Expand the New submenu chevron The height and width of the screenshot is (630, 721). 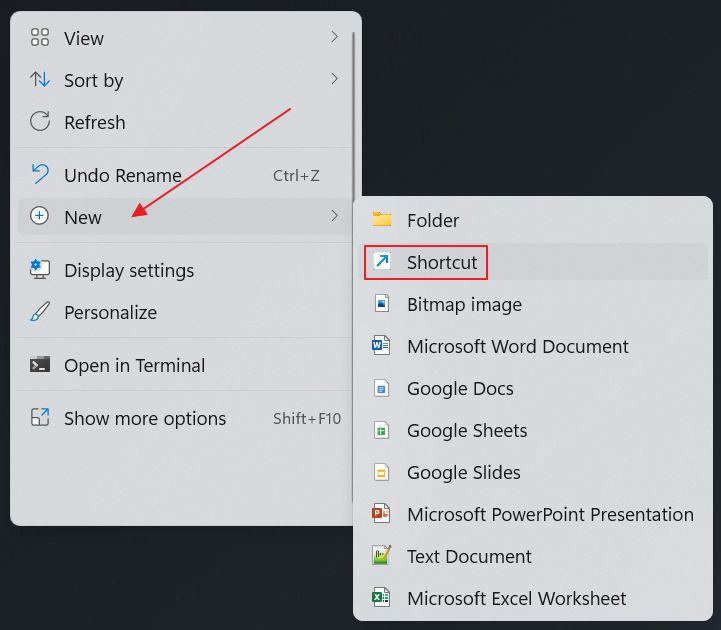coord(334,216)
